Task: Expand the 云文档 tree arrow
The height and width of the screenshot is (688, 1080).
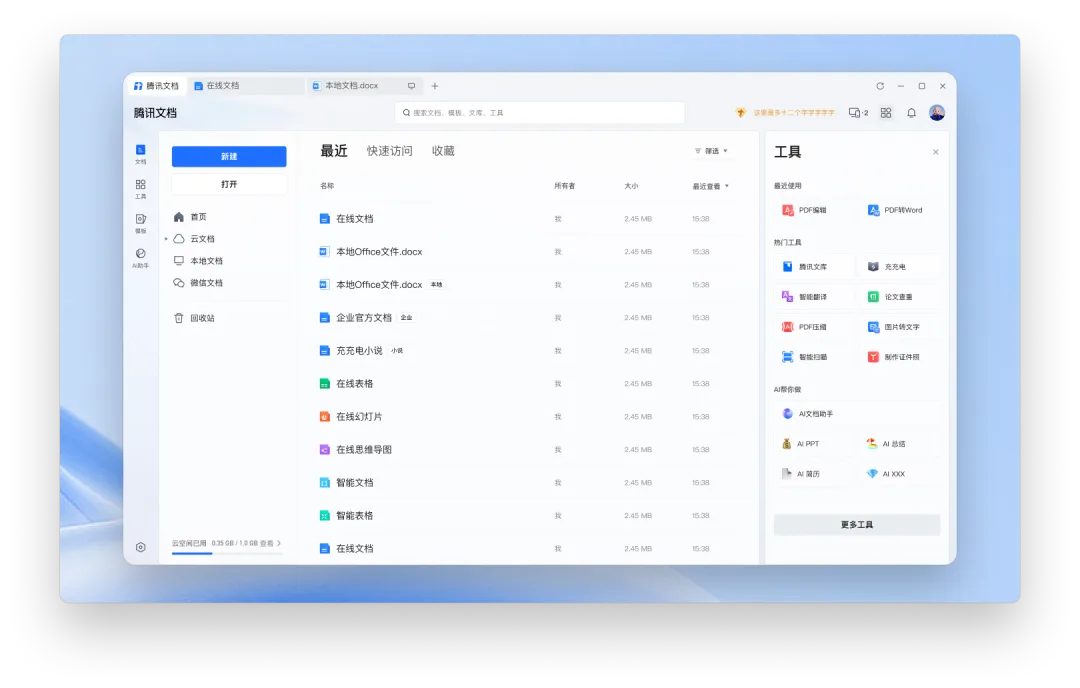Action: [x=166, y=239]
